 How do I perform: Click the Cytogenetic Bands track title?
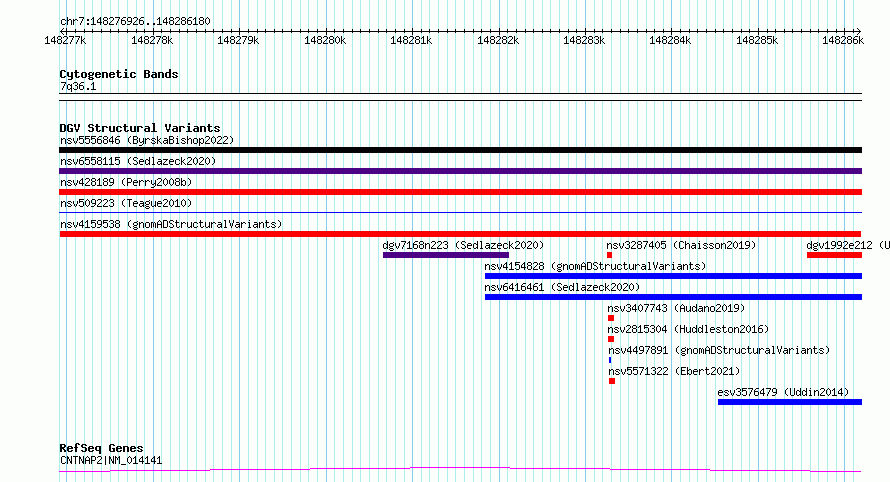pos(119,74)
